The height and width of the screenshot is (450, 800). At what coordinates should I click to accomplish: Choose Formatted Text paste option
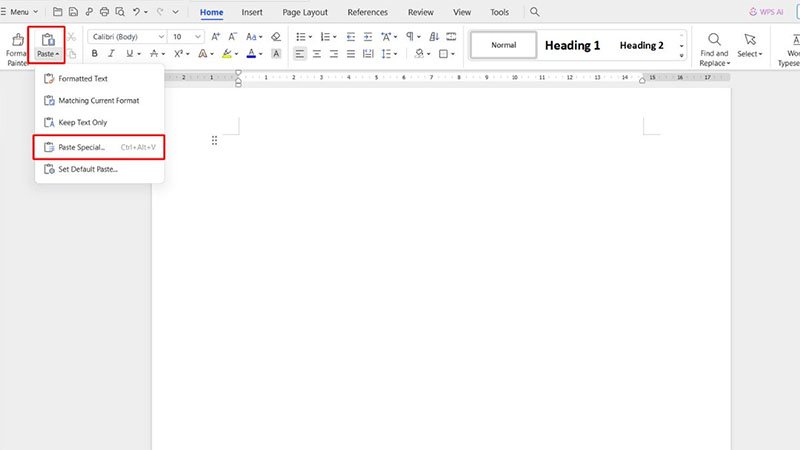click(99, 79)
